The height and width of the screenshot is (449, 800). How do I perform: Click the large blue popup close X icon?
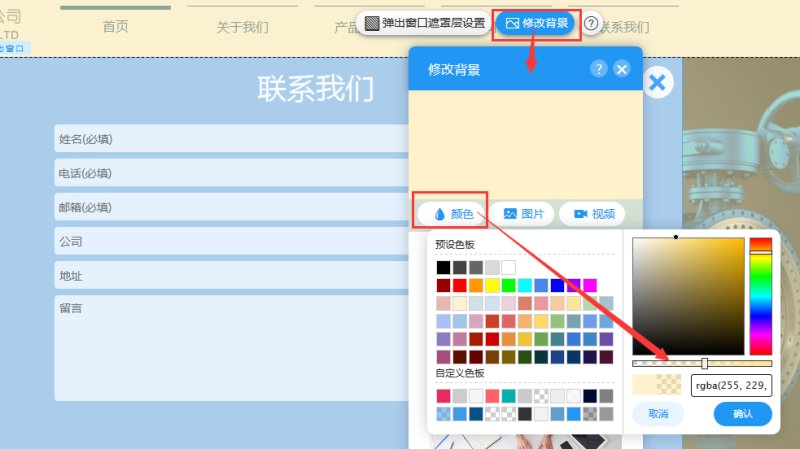click(657, 83)
